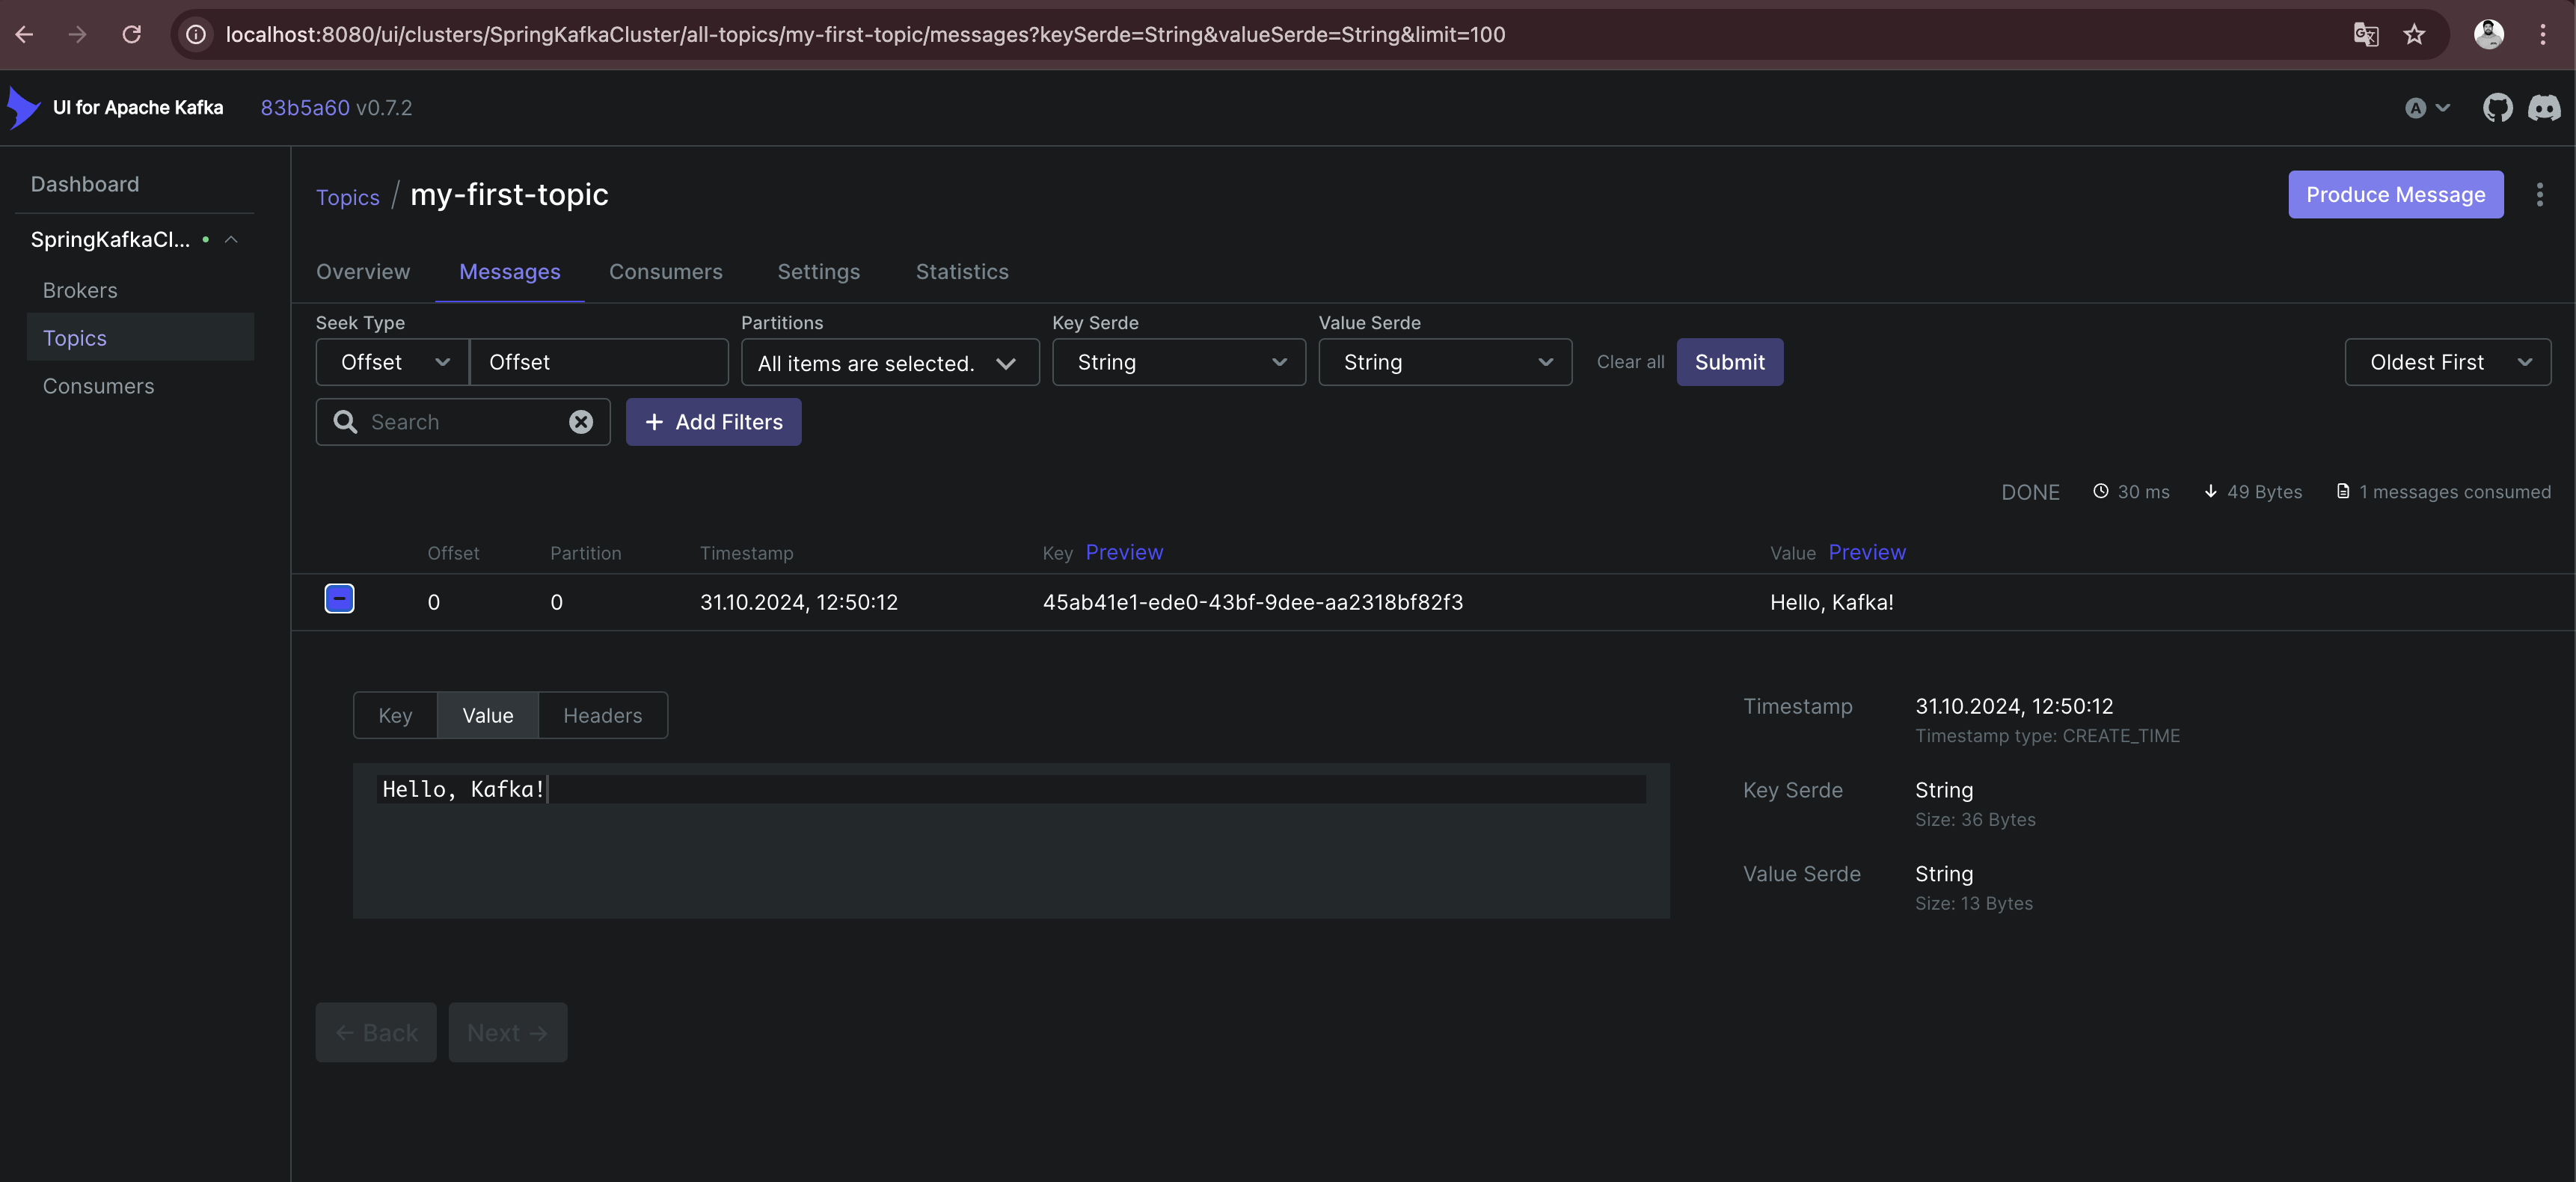
Task: Open the Key Serde dropdown
Action: pos(1178,362)
